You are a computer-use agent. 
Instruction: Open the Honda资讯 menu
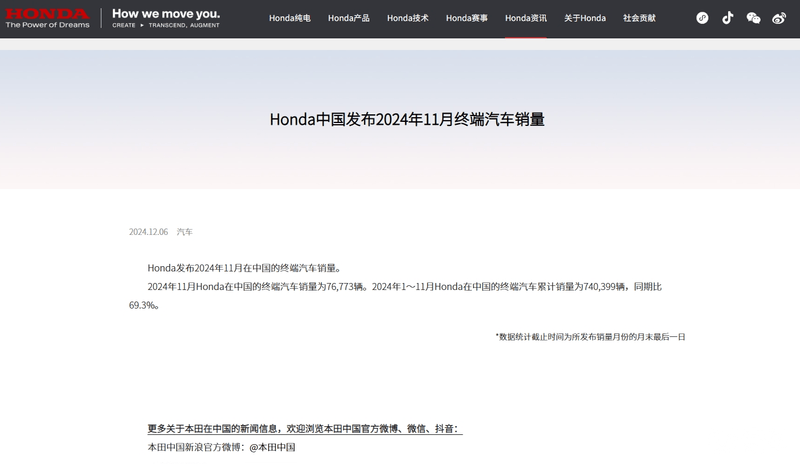pyautogui.click(x=526, y=18)
